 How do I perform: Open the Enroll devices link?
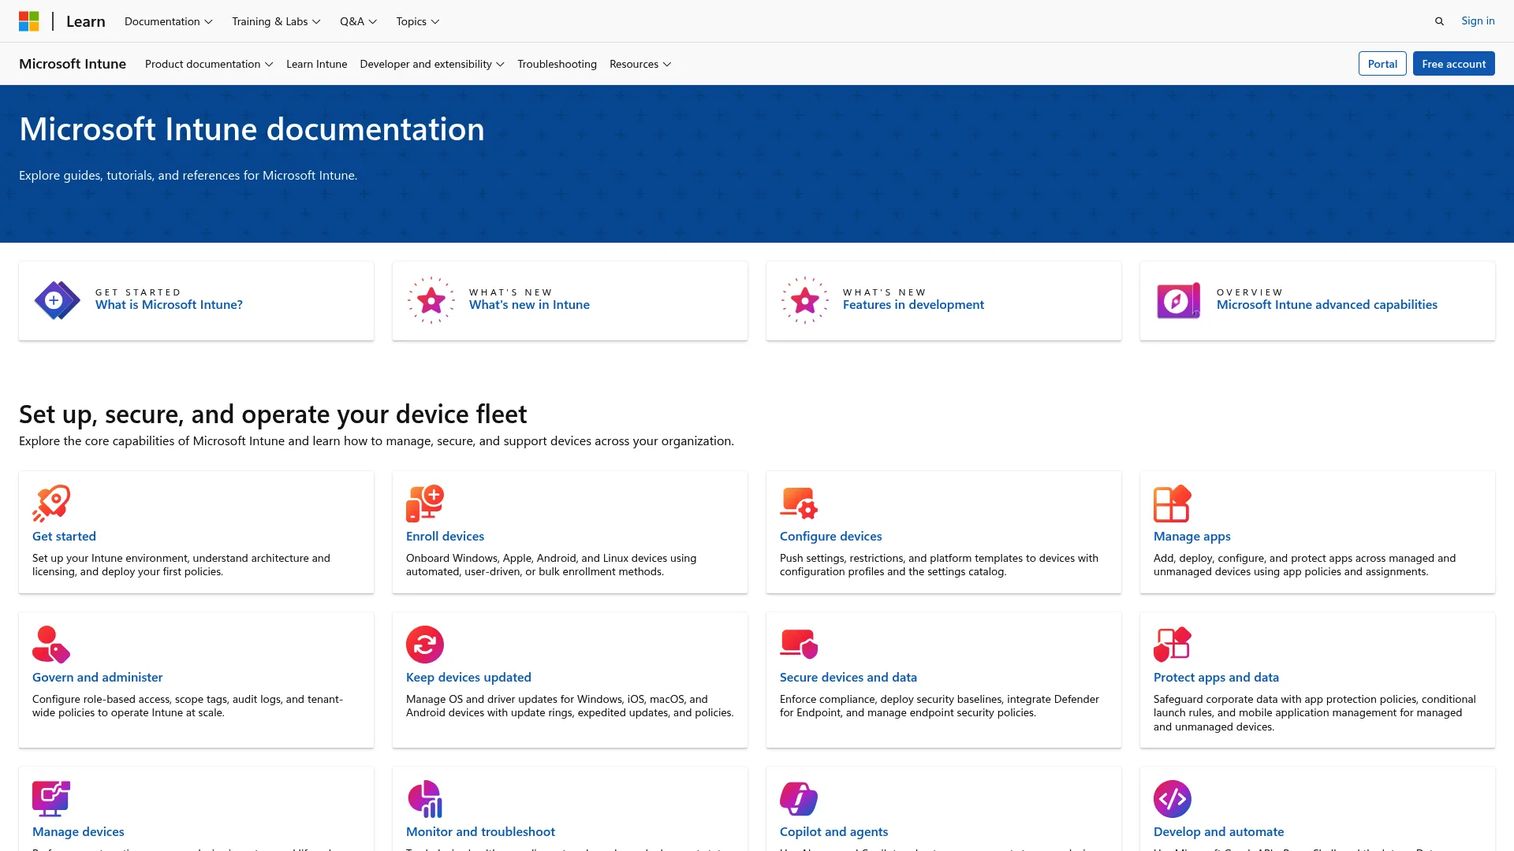445,536
